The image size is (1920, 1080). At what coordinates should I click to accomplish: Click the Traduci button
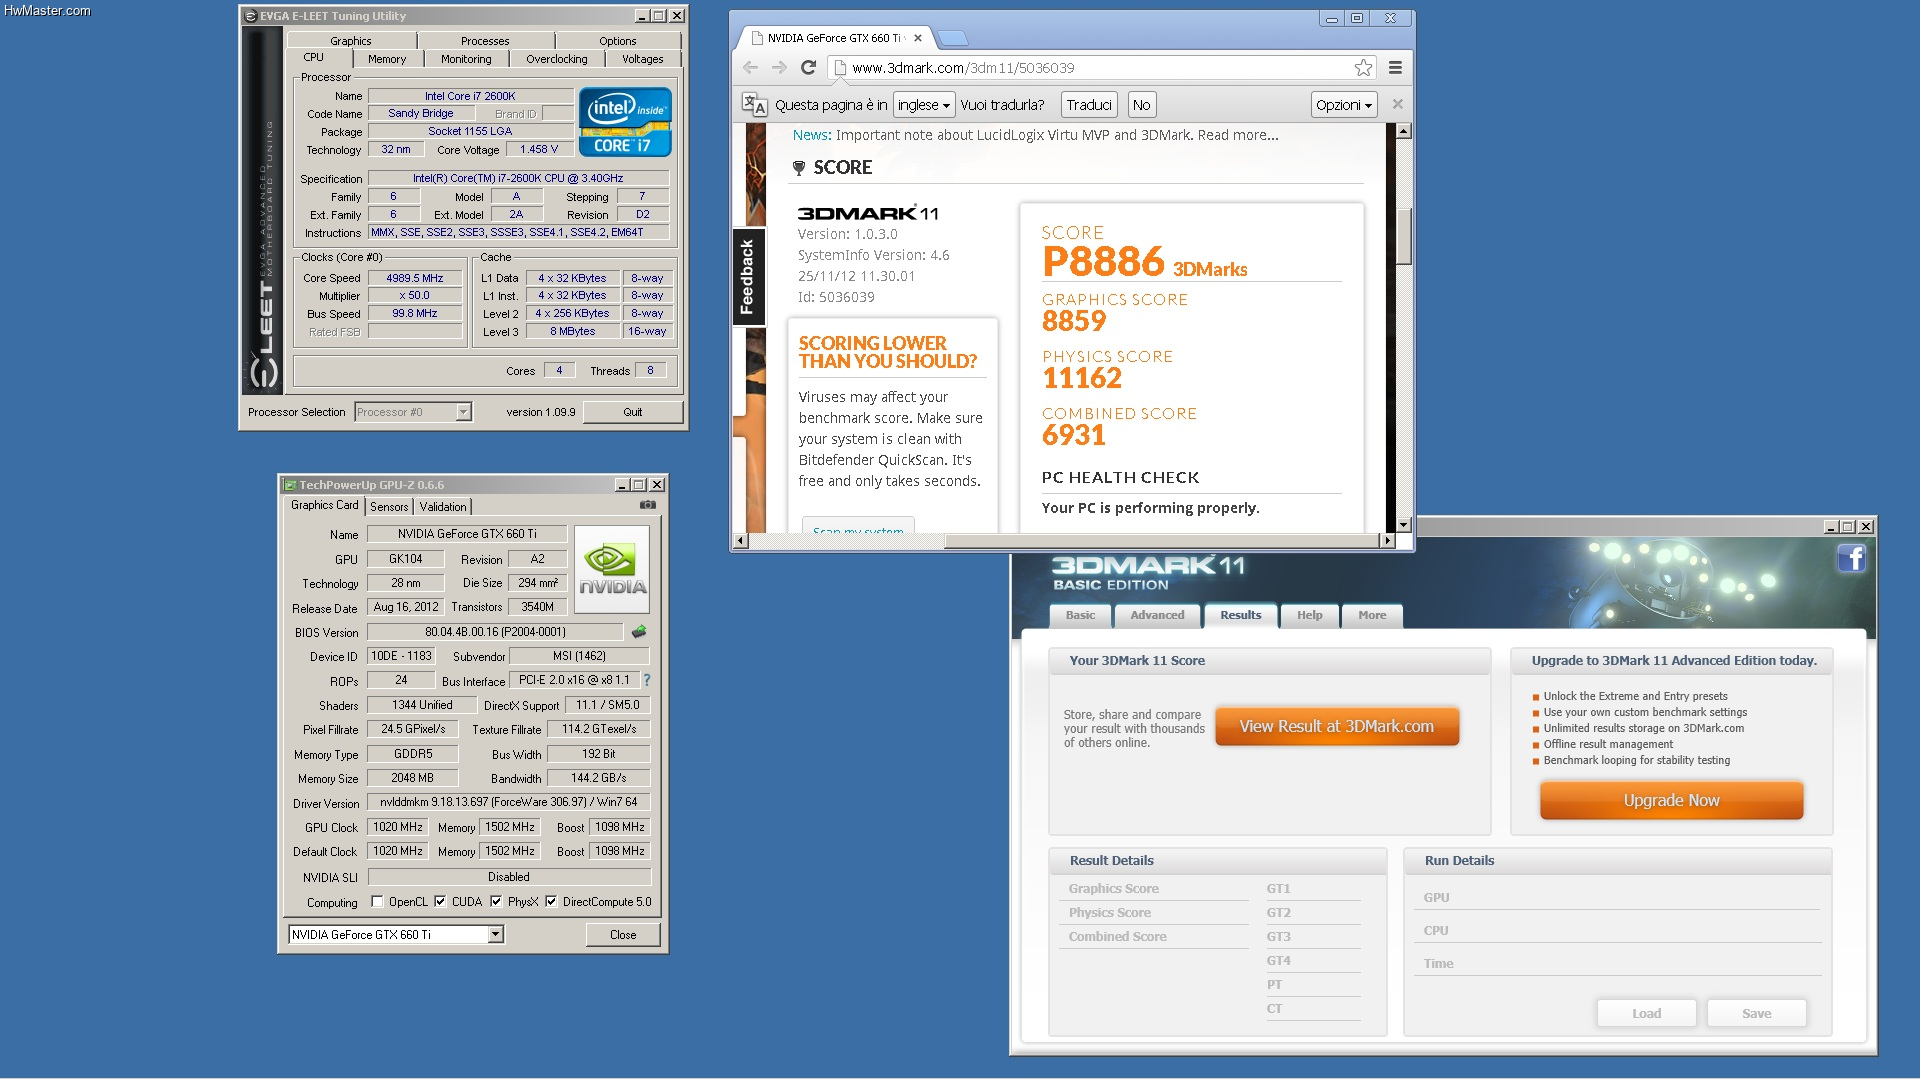[x=1089, y=105]
